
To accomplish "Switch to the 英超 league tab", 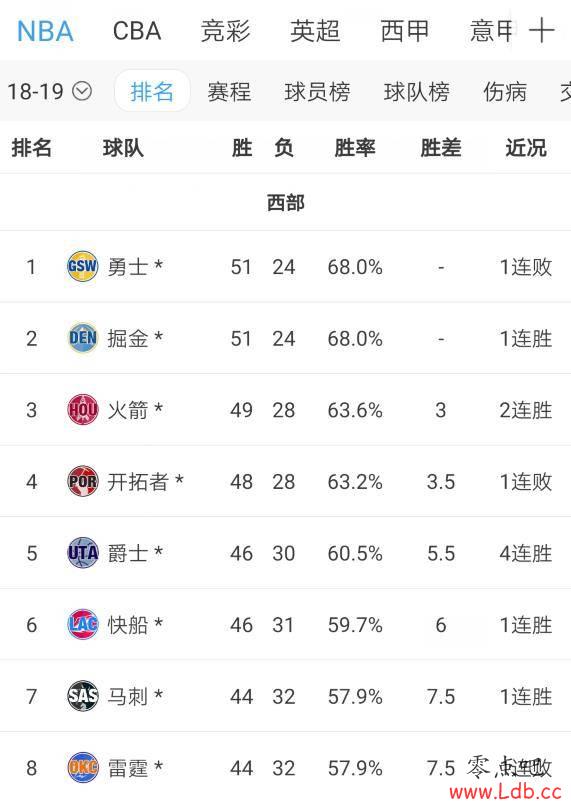I will 315,31.
